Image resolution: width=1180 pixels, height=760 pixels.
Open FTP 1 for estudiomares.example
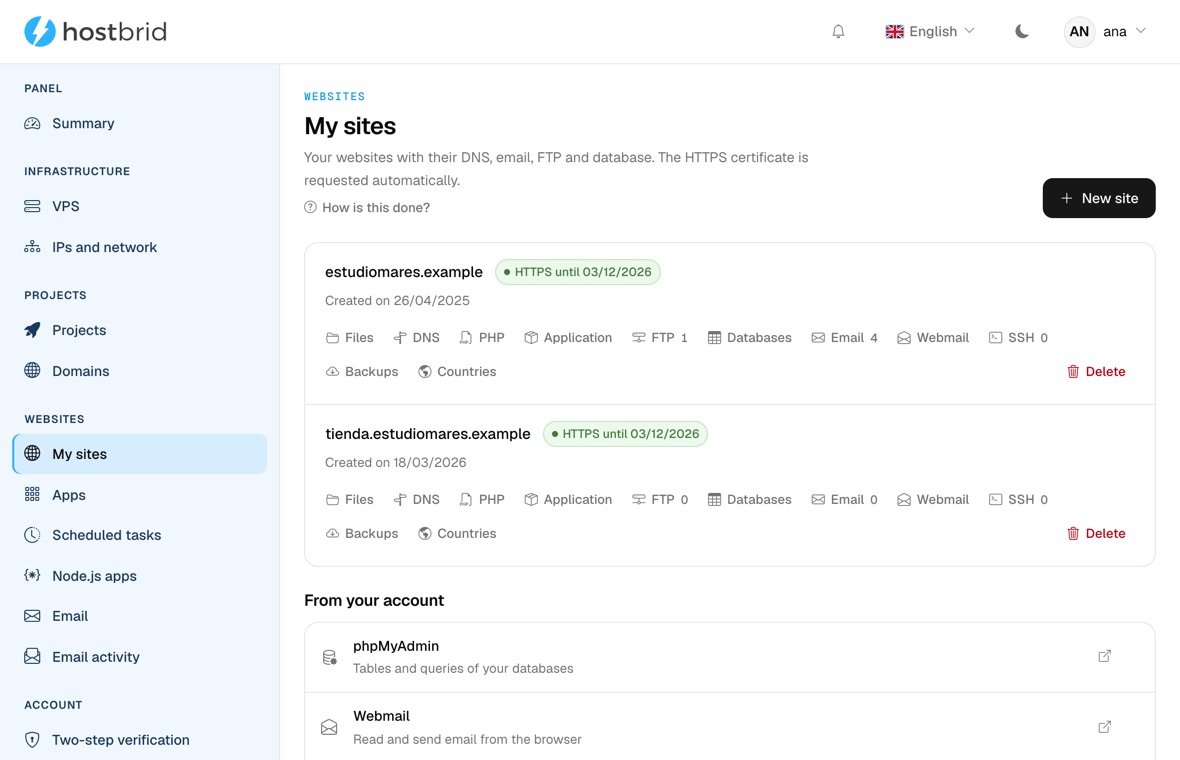(x=660, y=338)
